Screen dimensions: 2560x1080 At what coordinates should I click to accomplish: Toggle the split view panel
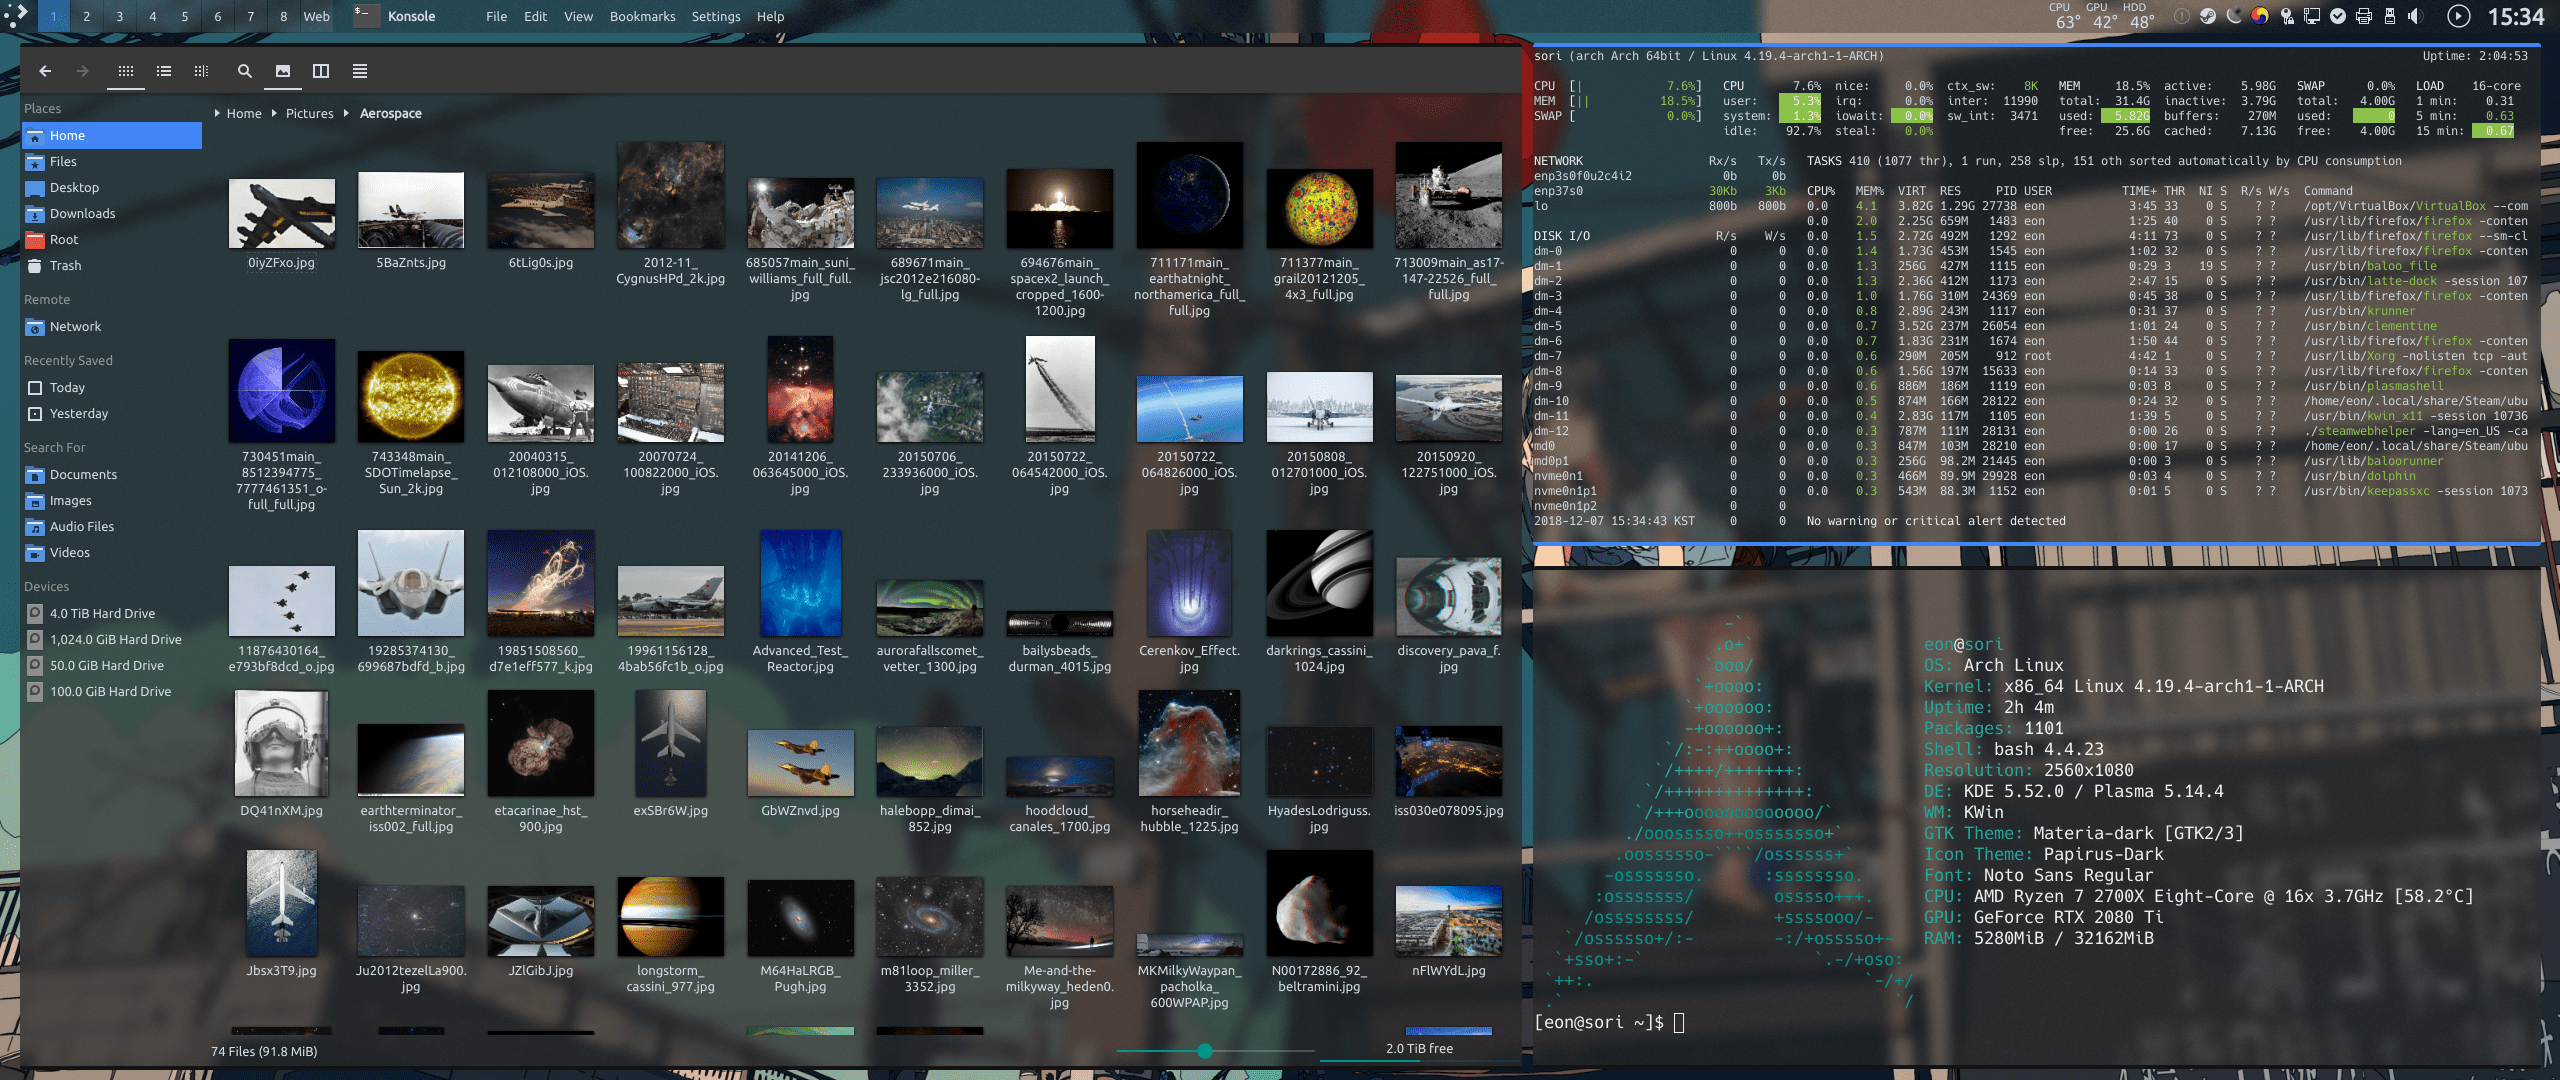(321, 71)
